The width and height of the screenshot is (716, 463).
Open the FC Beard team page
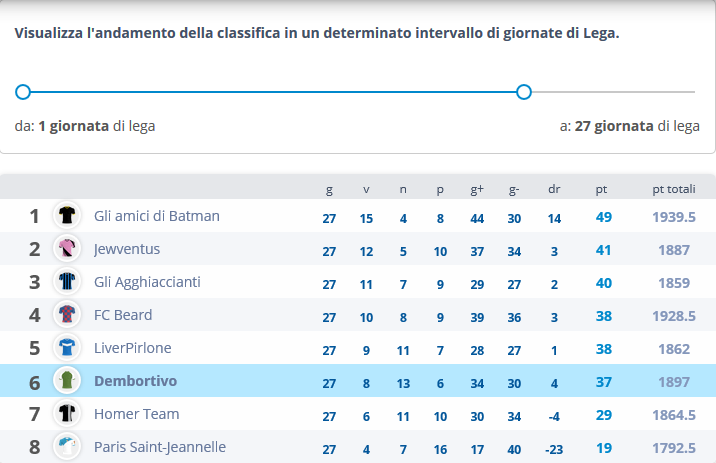click(x=123, y=315)
